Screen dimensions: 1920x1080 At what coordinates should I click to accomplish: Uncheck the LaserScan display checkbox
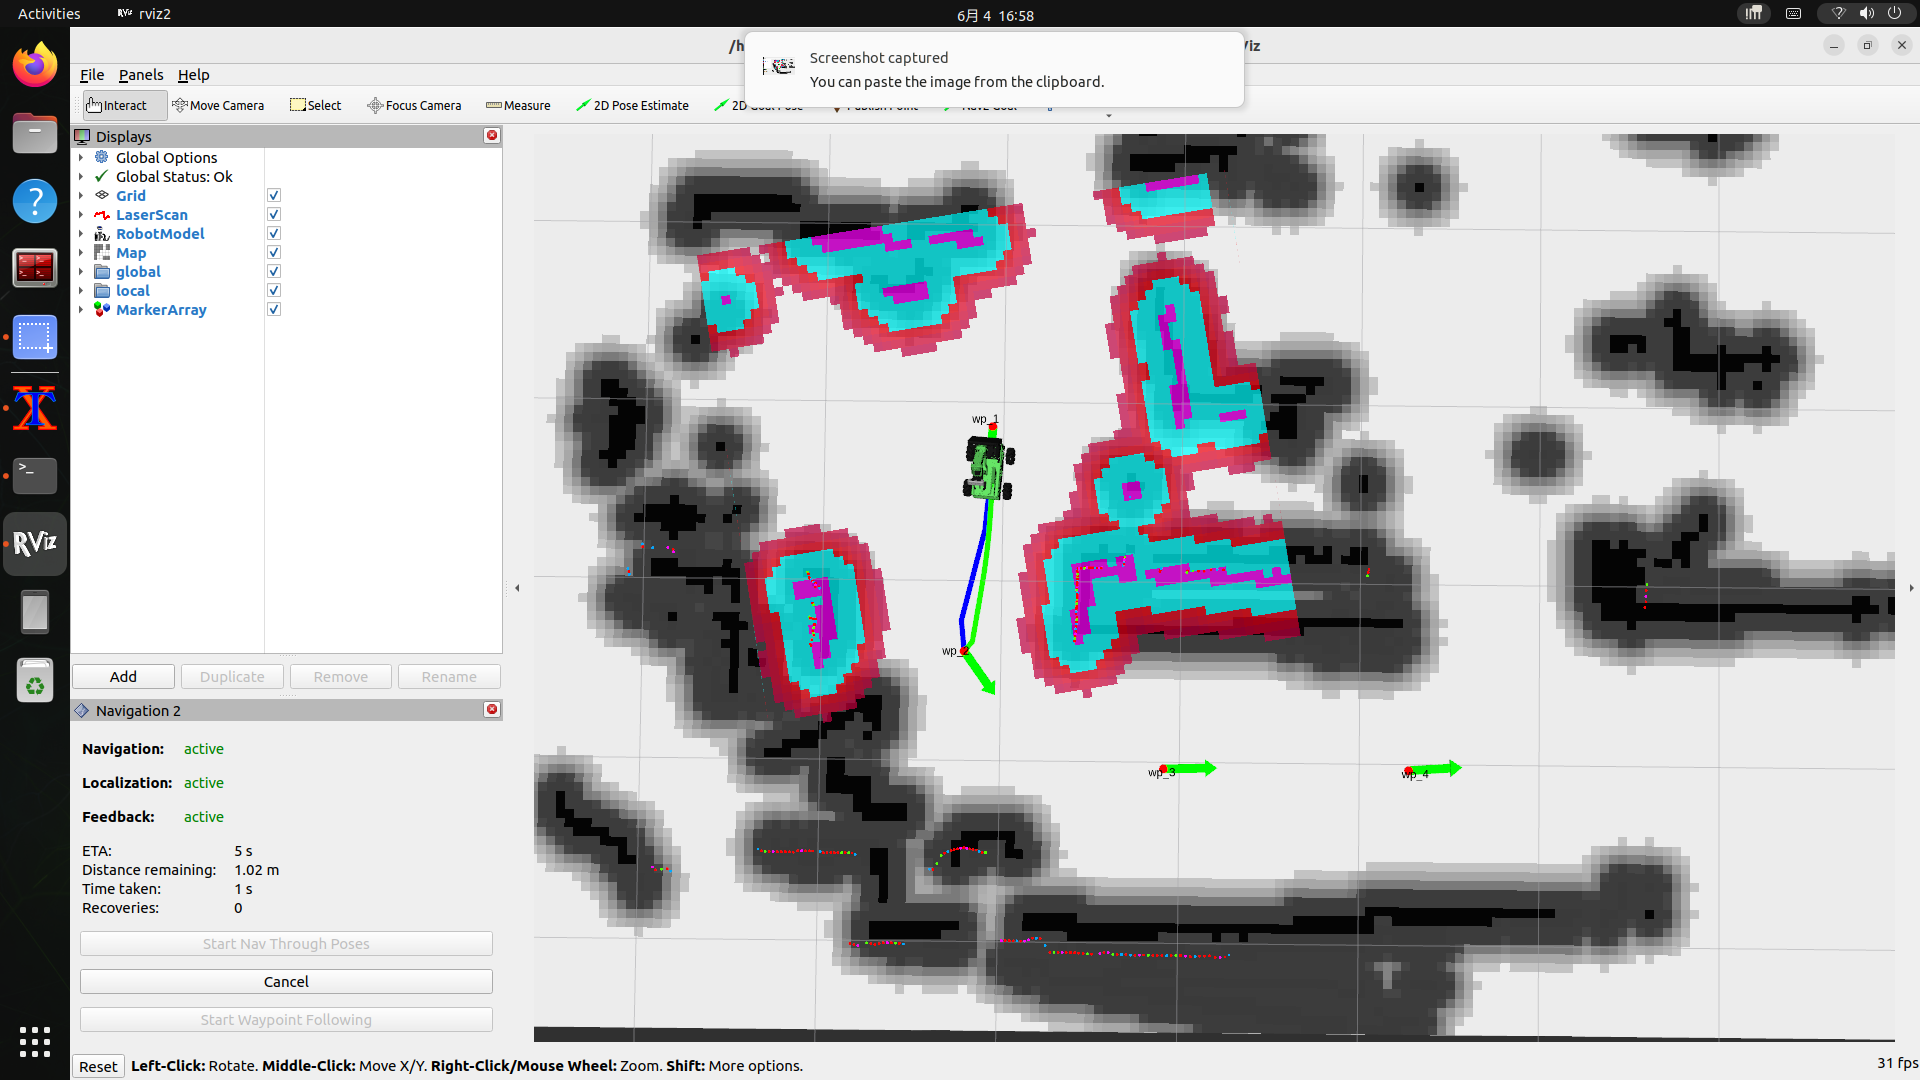[274, 214]
